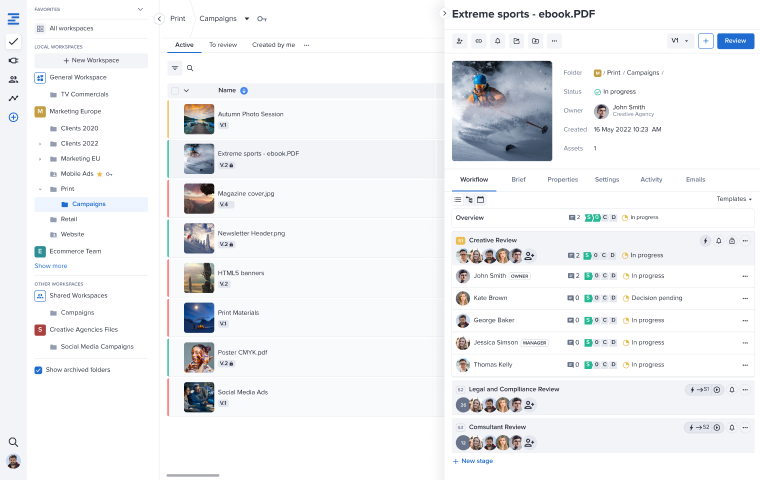Click the add user icon in asset toolbar
Viewport: 760px width, 480px height.
(459, 41)
